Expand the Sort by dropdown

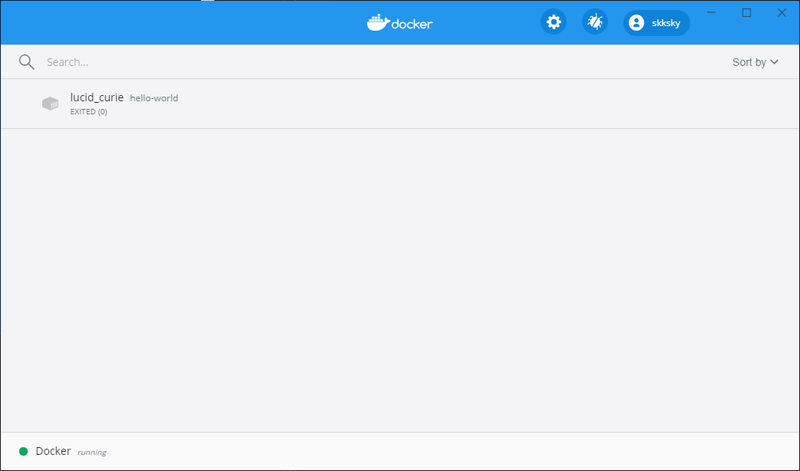tap(755, 62)
